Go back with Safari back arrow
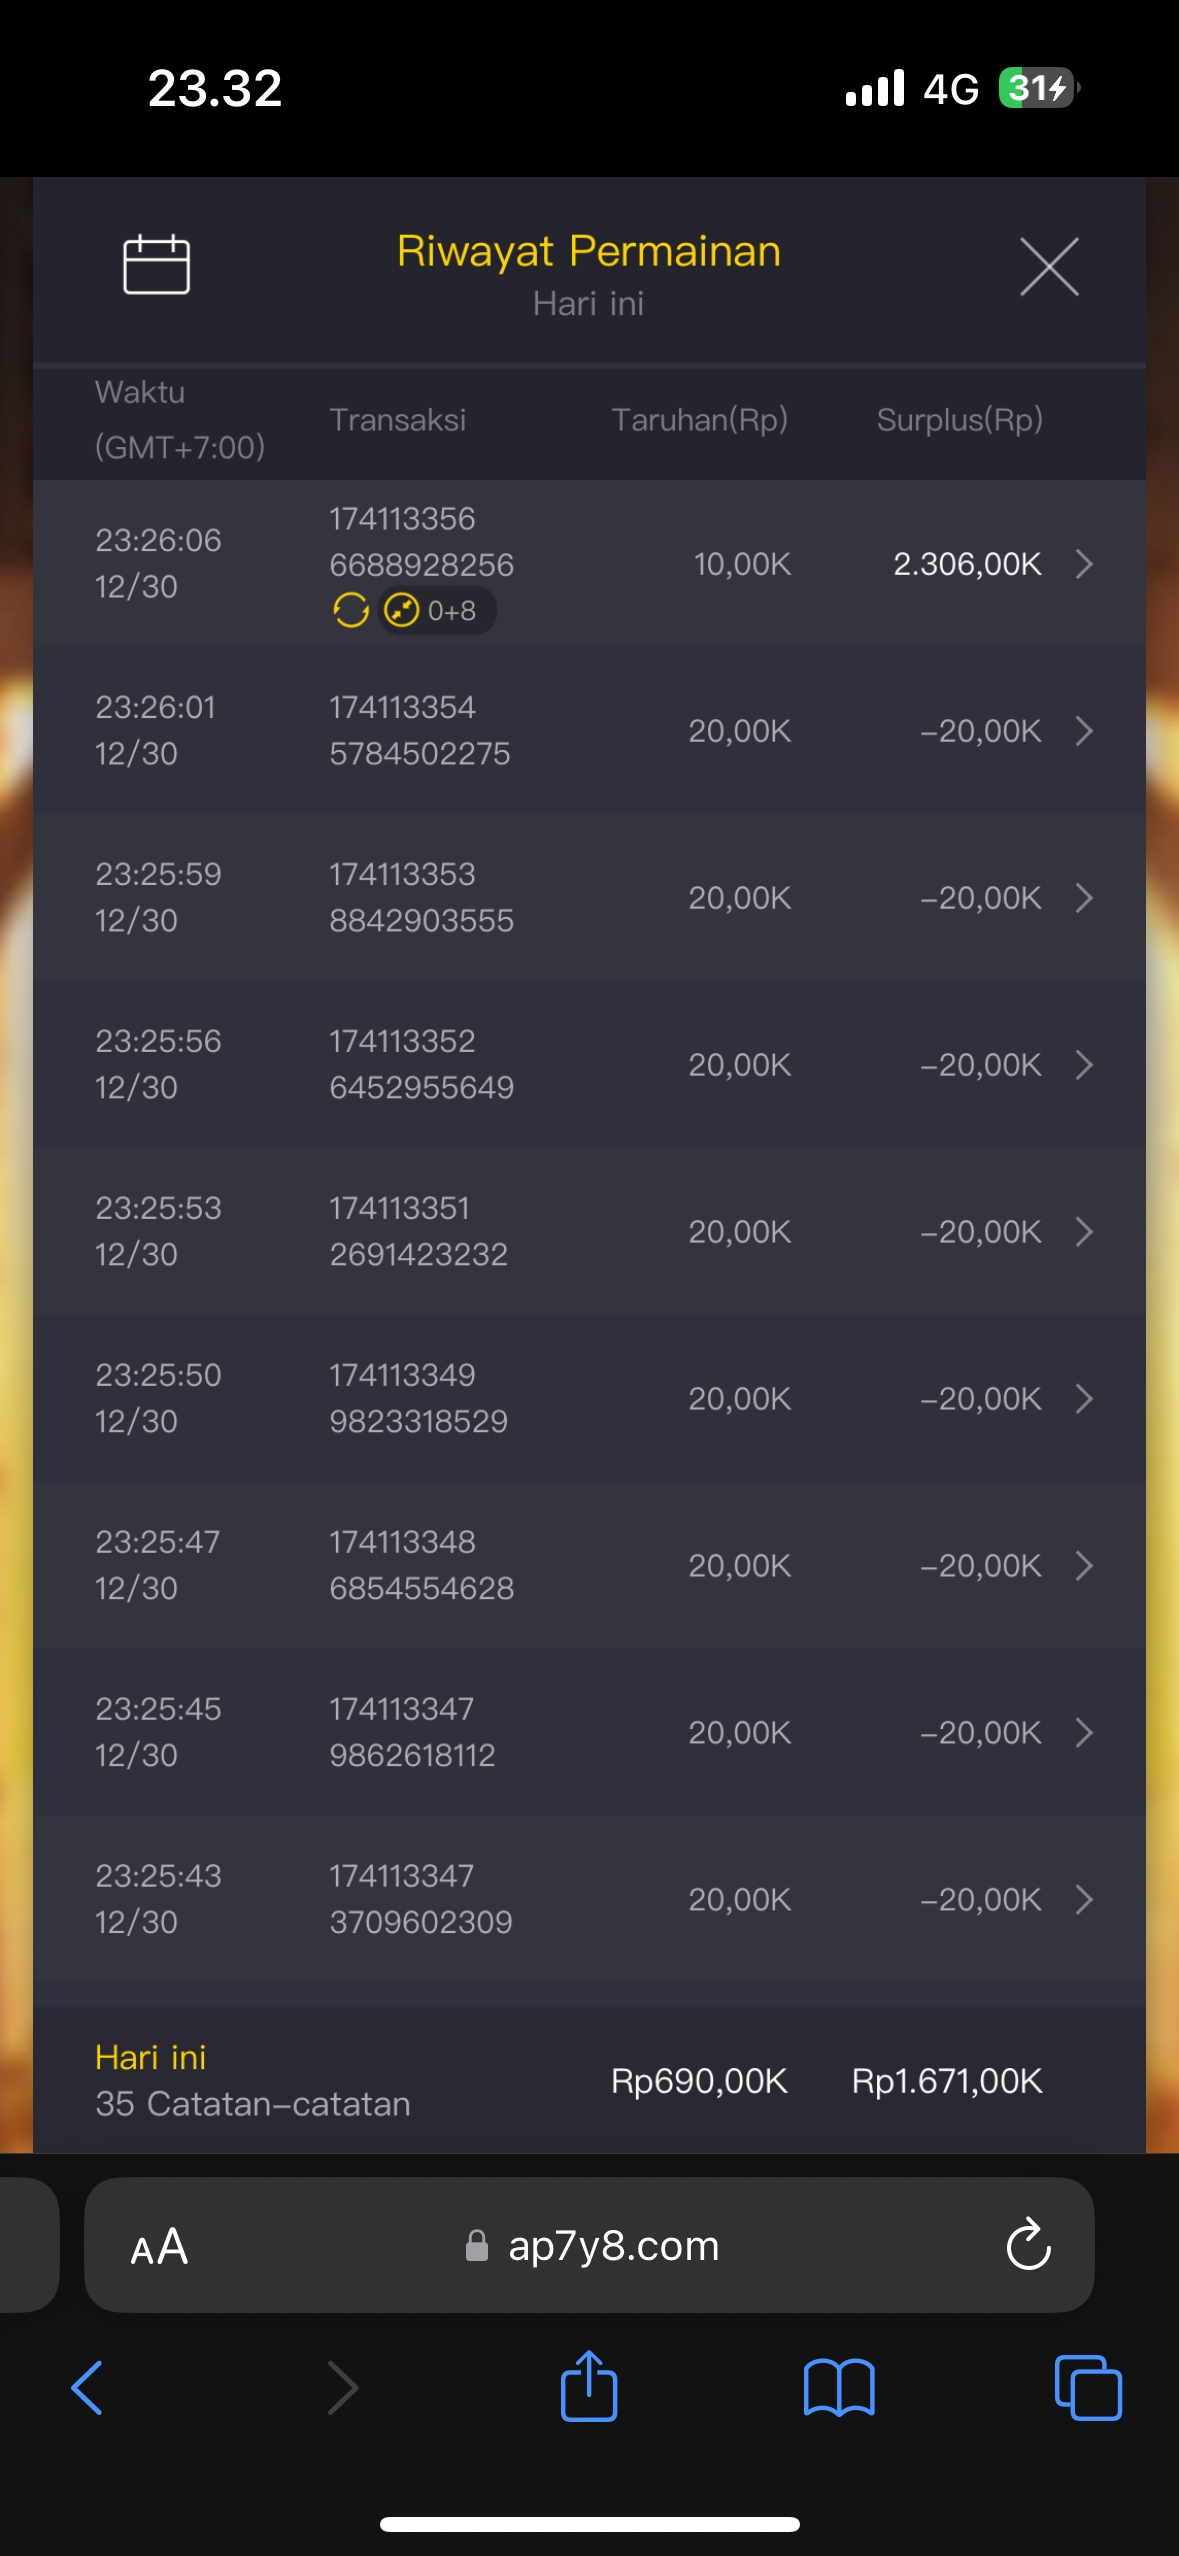Viewport: 1179px width, 2556px height. point(88,2387)
